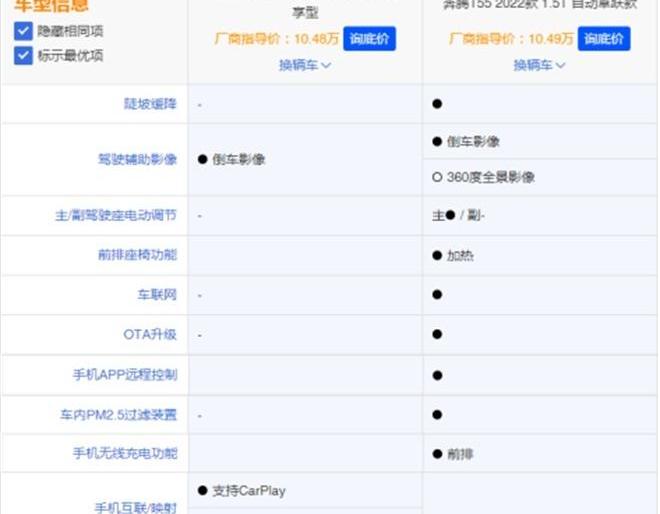
Task: Open 换辆车 dropdown under 10.49万 car
Action: (x=539, y=65)
